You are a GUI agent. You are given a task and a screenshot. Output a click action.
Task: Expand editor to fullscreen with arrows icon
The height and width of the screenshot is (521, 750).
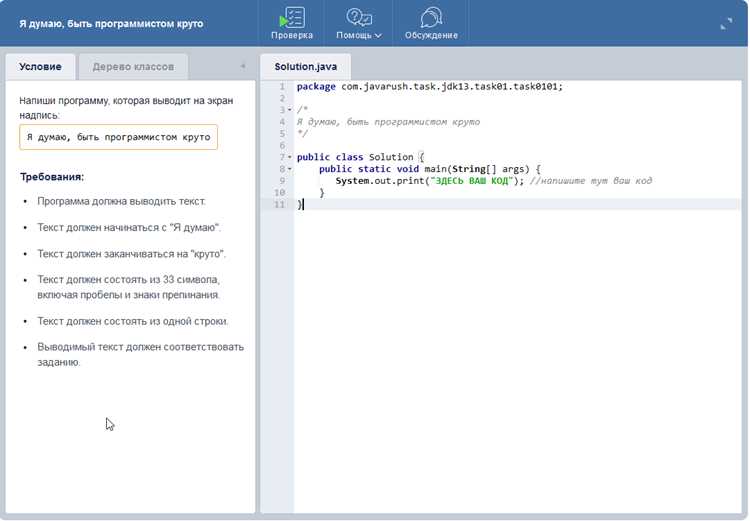pyautogui.click(x=726, y=23)
